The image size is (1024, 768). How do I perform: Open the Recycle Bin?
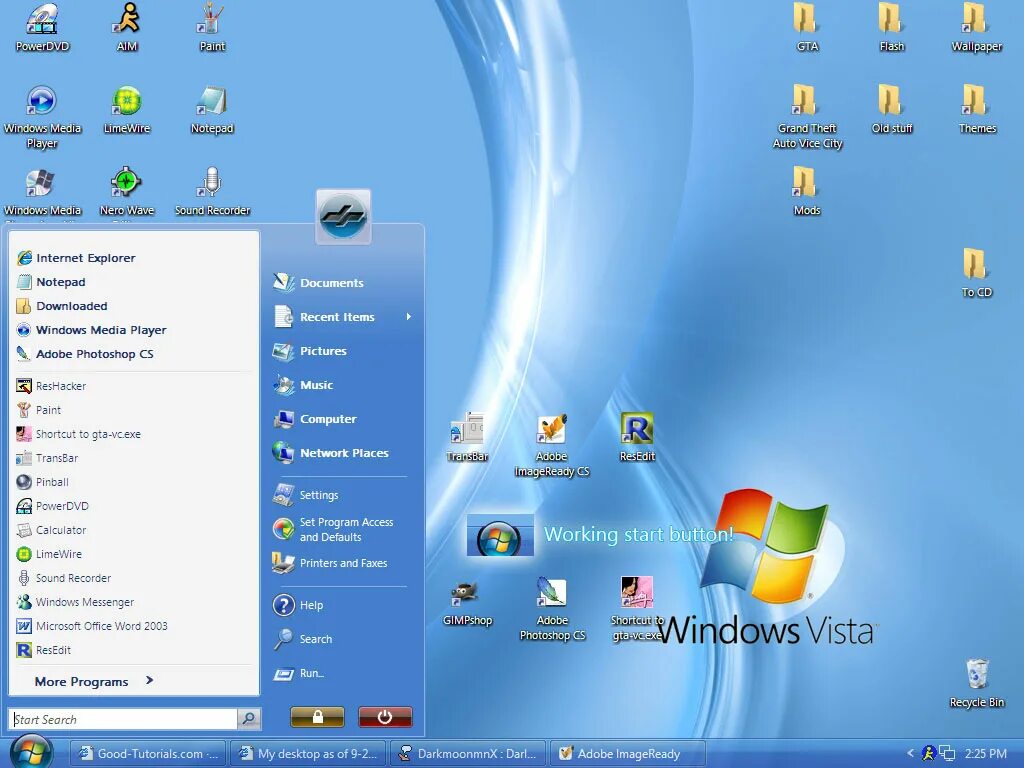click(x=977, y=683)
